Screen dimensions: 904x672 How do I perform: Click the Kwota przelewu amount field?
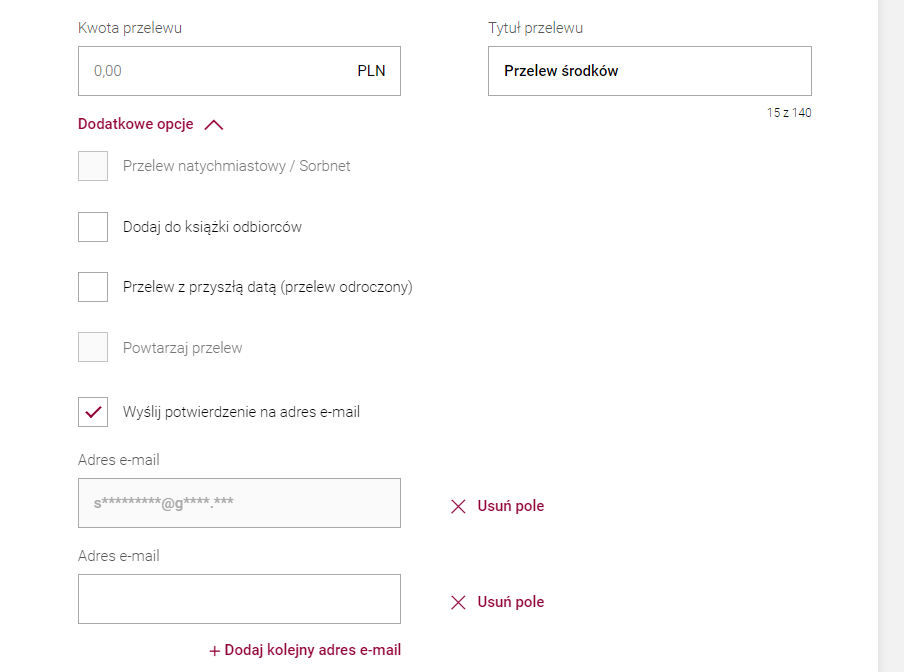point(215,71)
